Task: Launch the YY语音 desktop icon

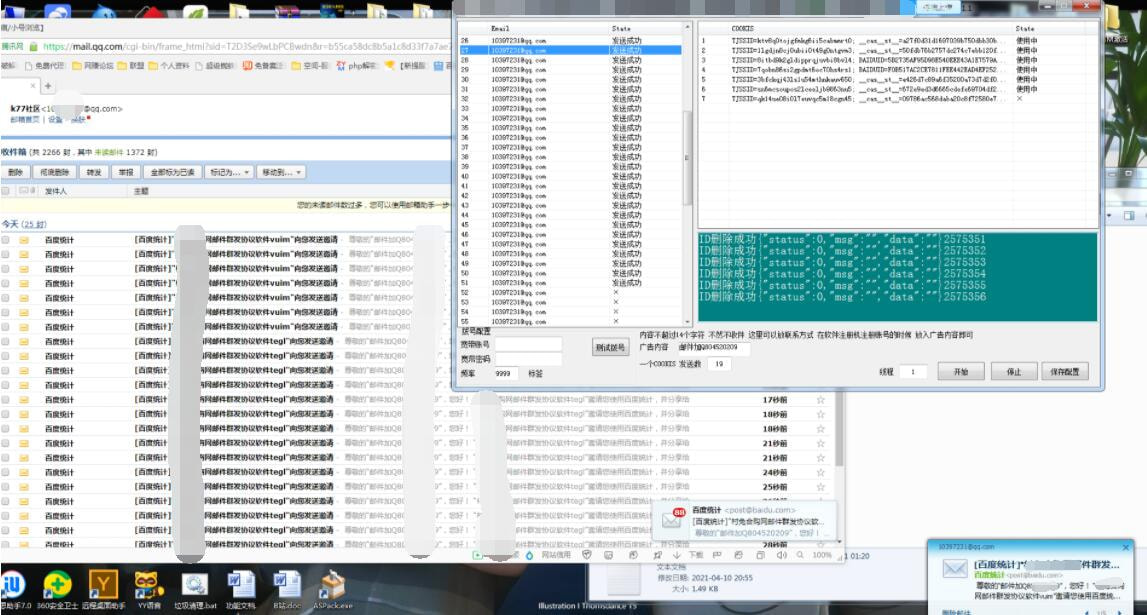Action: 148,589
